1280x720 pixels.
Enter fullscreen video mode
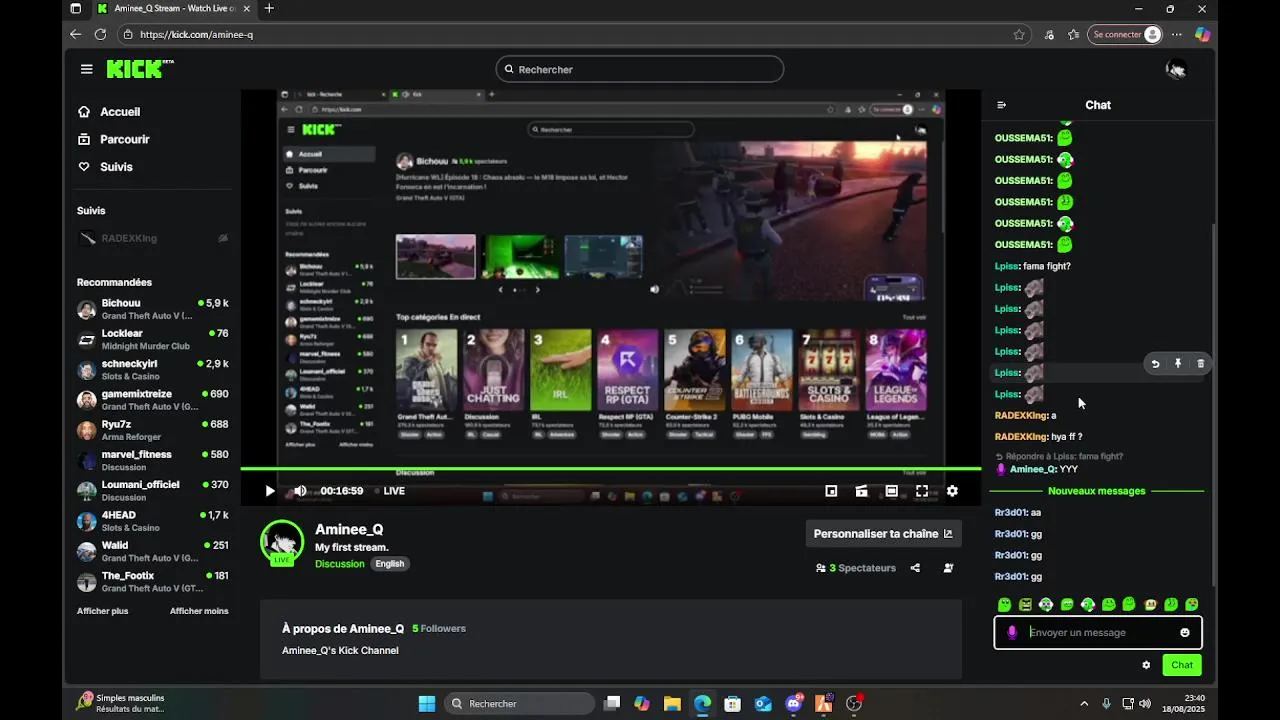click(922, 491)
